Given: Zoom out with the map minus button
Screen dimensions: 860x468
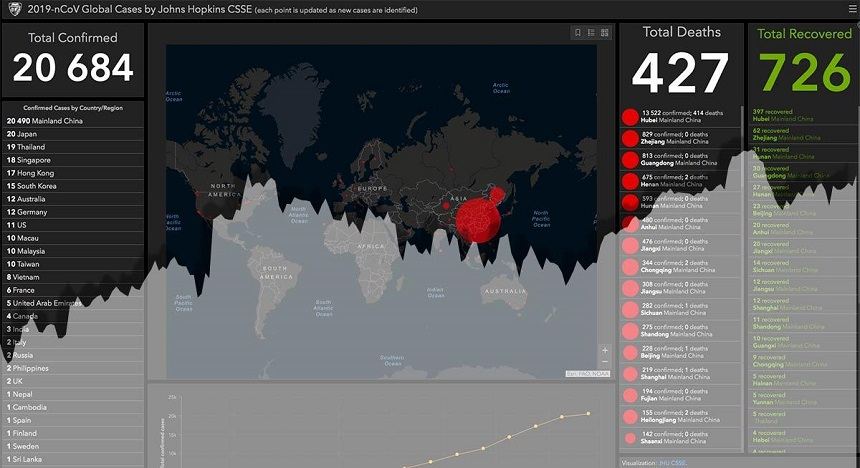Looking at the screenshot, I should pyautogui.click(x=604, y=365).
